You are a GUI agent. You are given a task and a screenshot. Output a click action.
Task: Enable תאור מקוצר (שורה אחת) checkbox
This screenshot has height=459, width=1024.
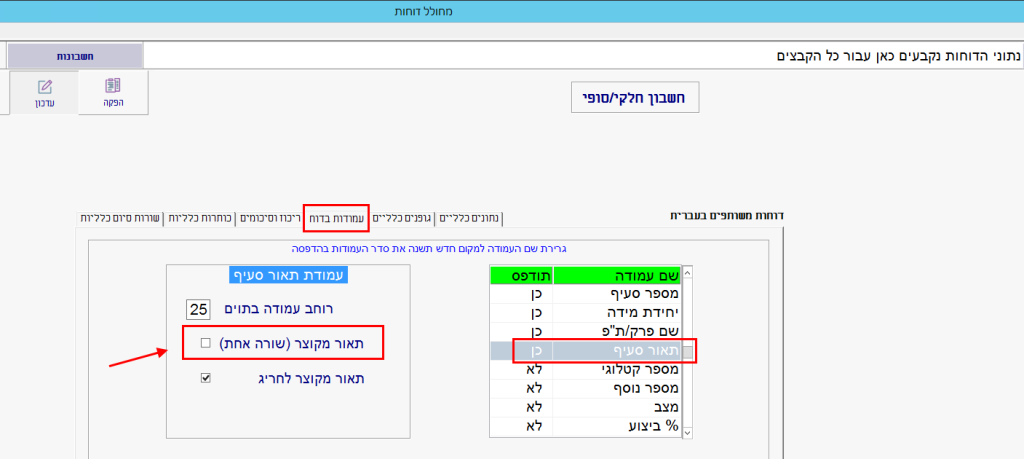[205, 343]
